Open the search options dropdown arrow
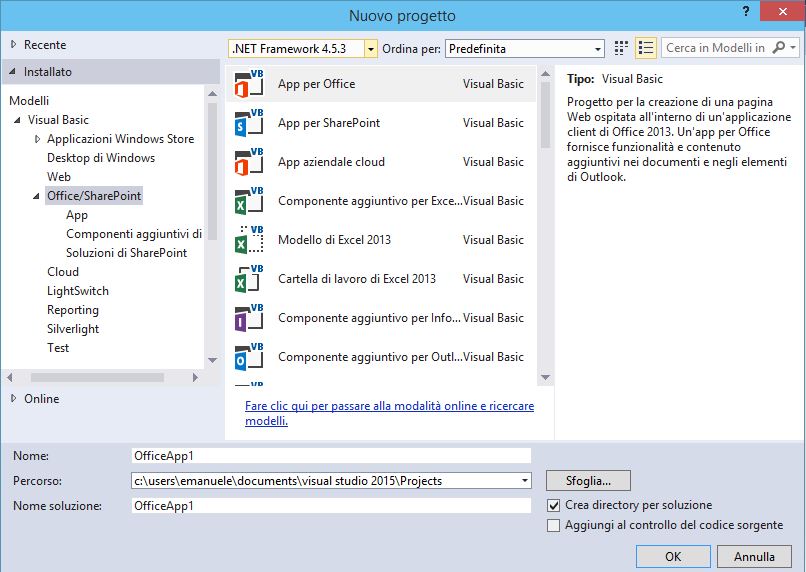This screenshot has width=806, height=572. tap(793, 48)
